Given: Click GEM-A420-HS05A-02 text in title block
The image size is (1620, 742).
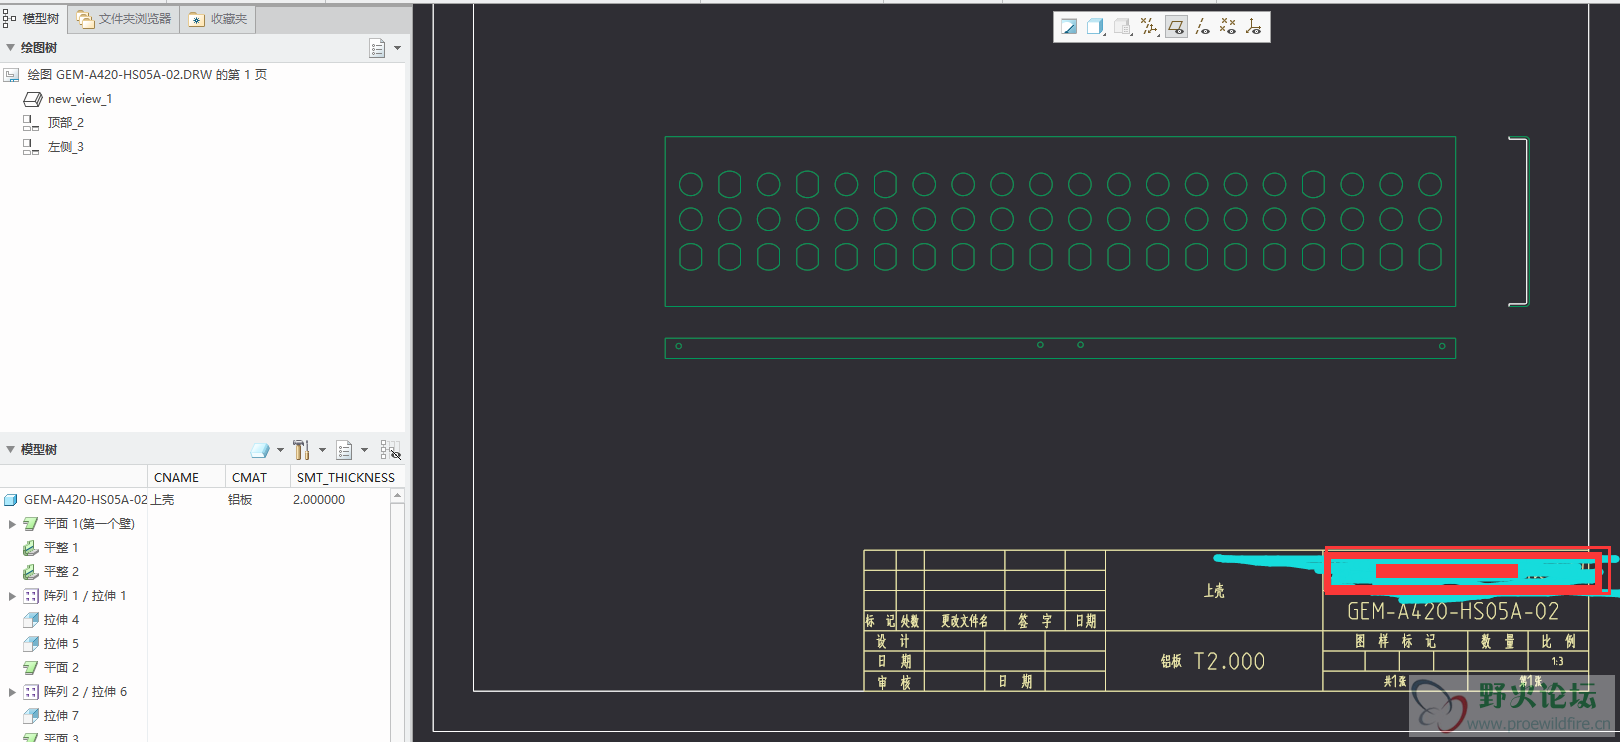Looking at the screenshot, I should (x=1453, y=611).
